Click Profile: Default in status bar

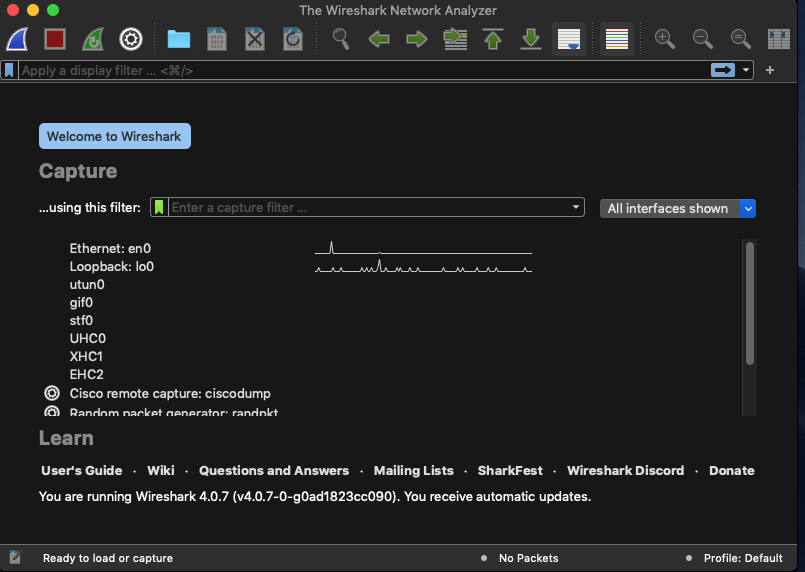tap(743, 558)
